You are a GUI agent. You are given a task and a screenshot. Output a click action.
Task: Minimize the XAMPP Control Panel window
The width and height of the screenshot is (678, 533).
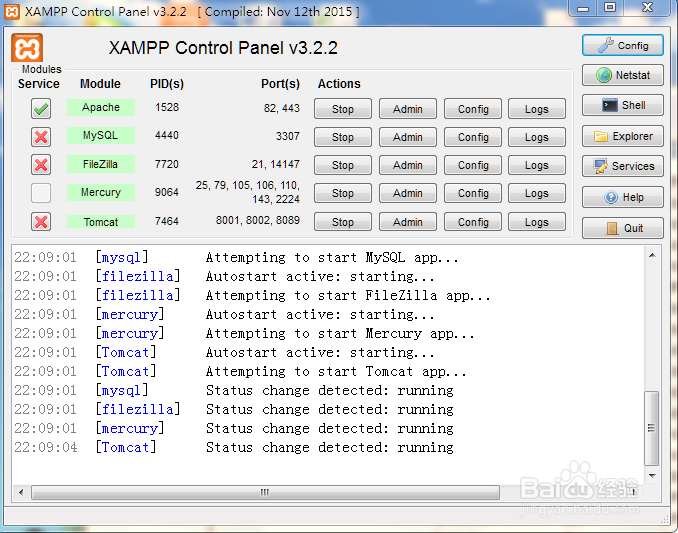[583, 8]
